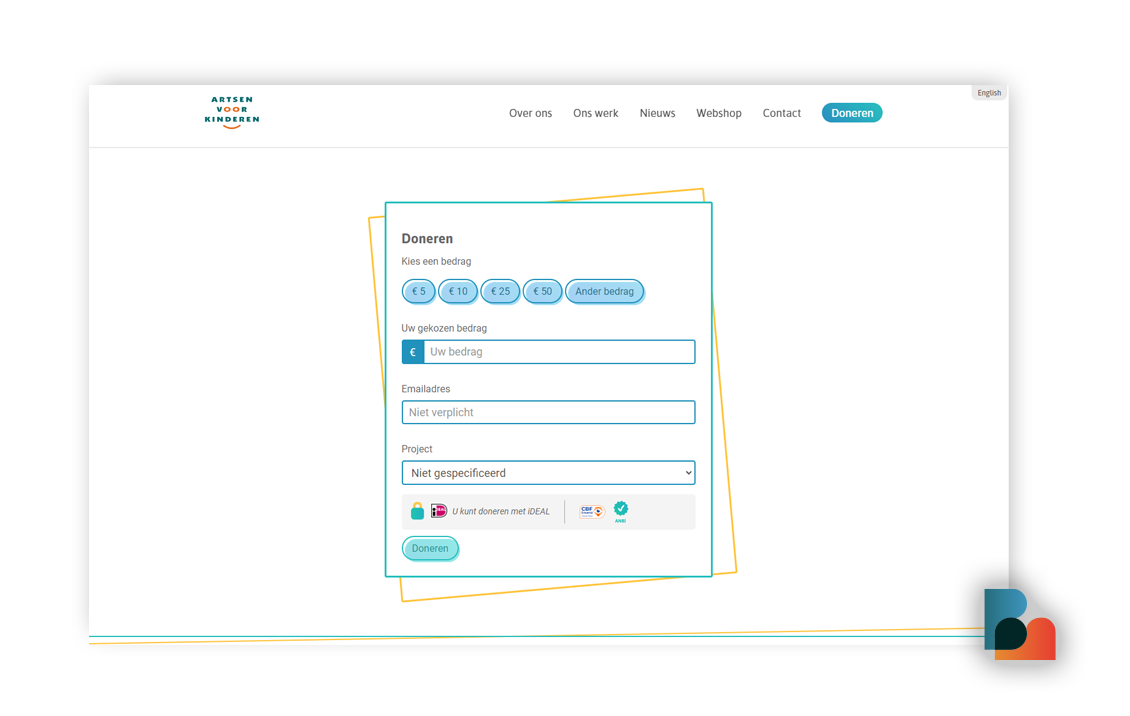
Task: Submit the form with Doneren button
Action: coord(430,549)
